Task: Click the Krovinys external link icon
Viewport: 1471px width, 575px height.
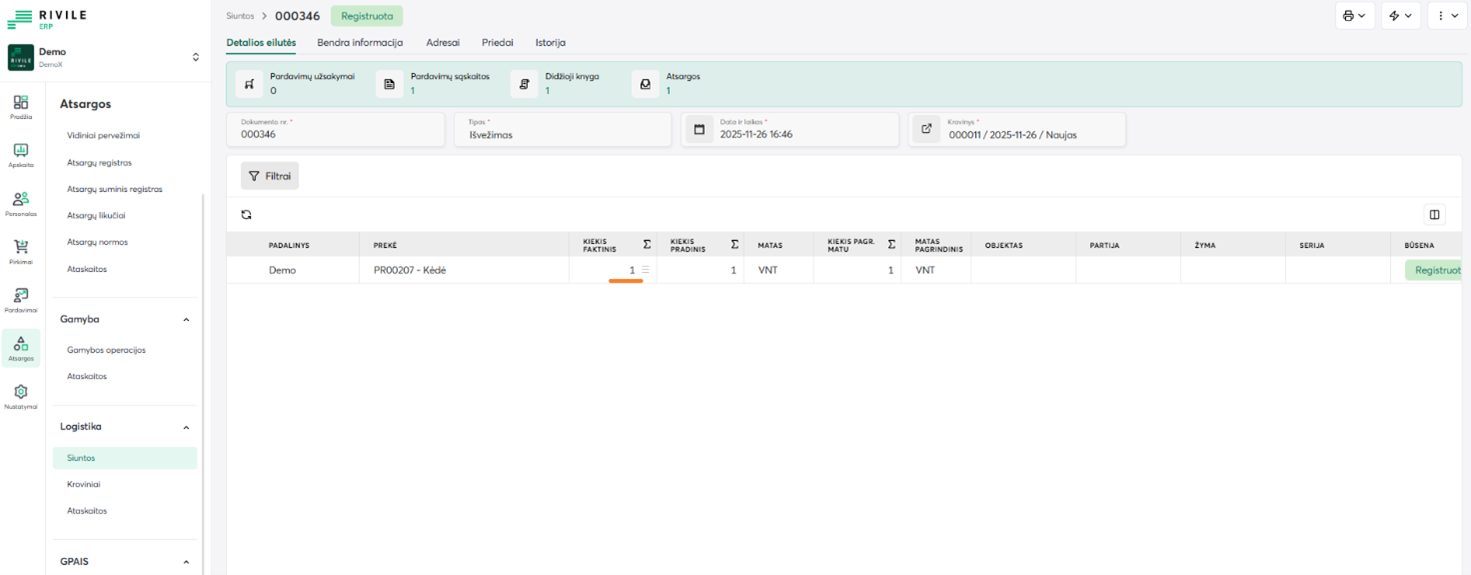Action: (926, 129)
